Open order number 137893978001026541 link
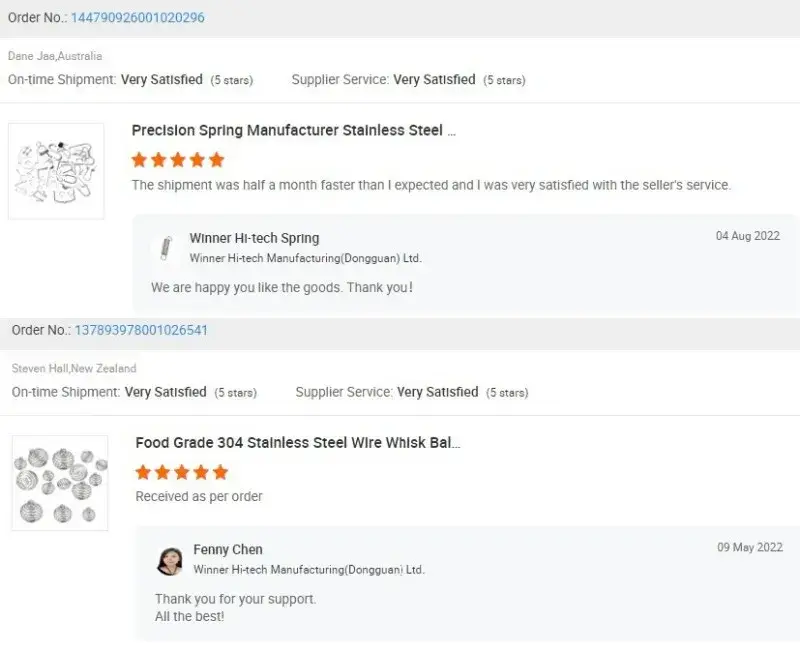Viewport: 800px width, 650px height. coord(141,330)
